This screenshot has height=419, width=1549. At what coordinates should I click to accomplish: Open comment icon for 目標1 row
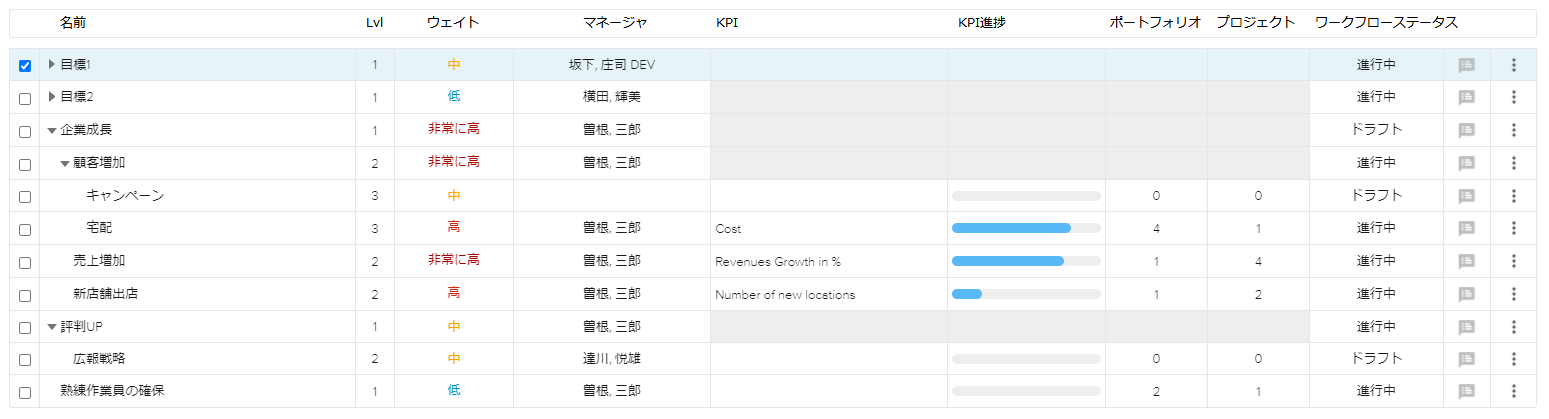click(1466, 65)
